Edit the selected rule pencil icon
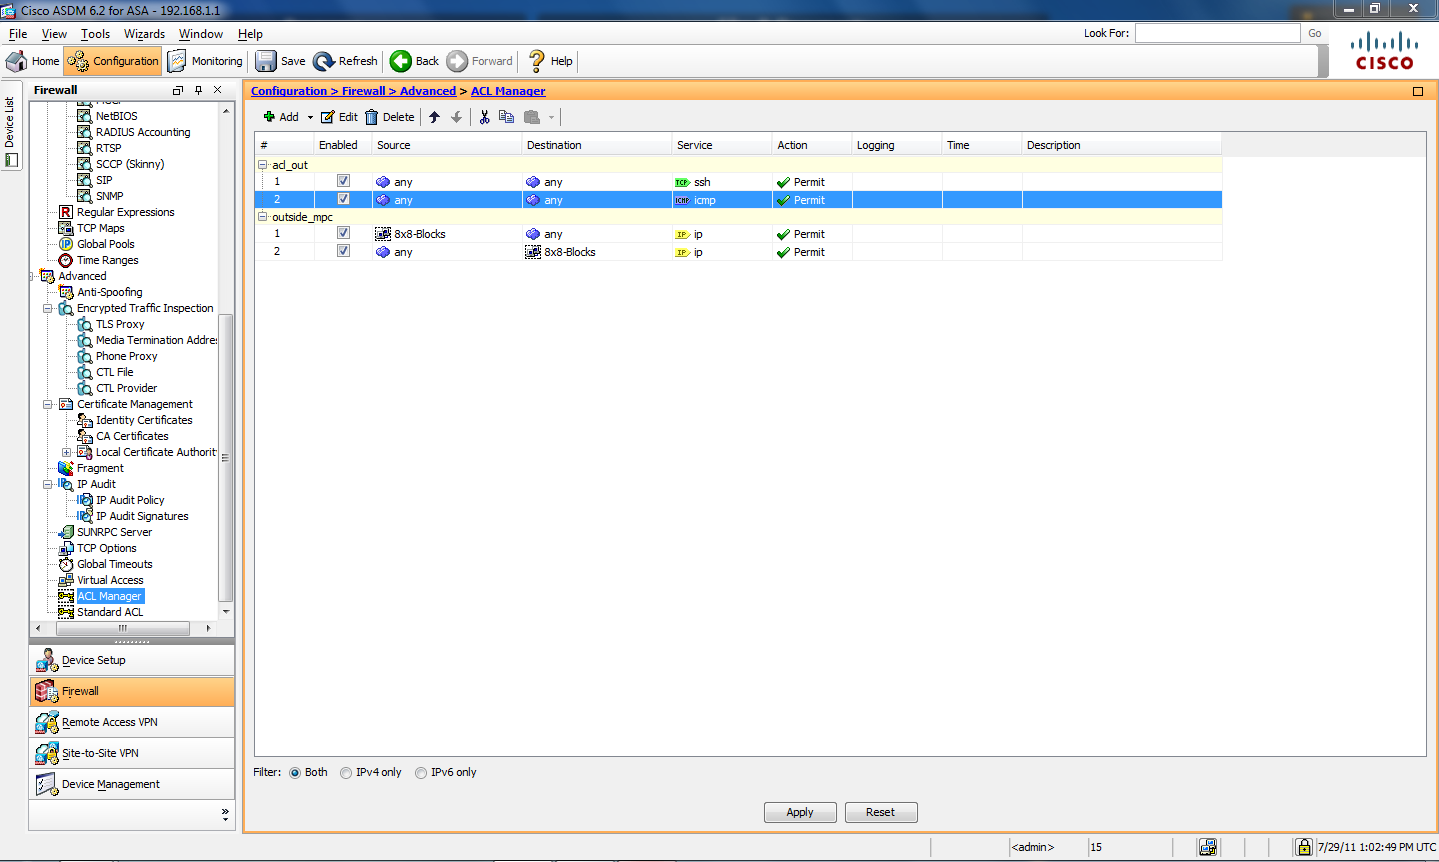 tap(327, 117)
